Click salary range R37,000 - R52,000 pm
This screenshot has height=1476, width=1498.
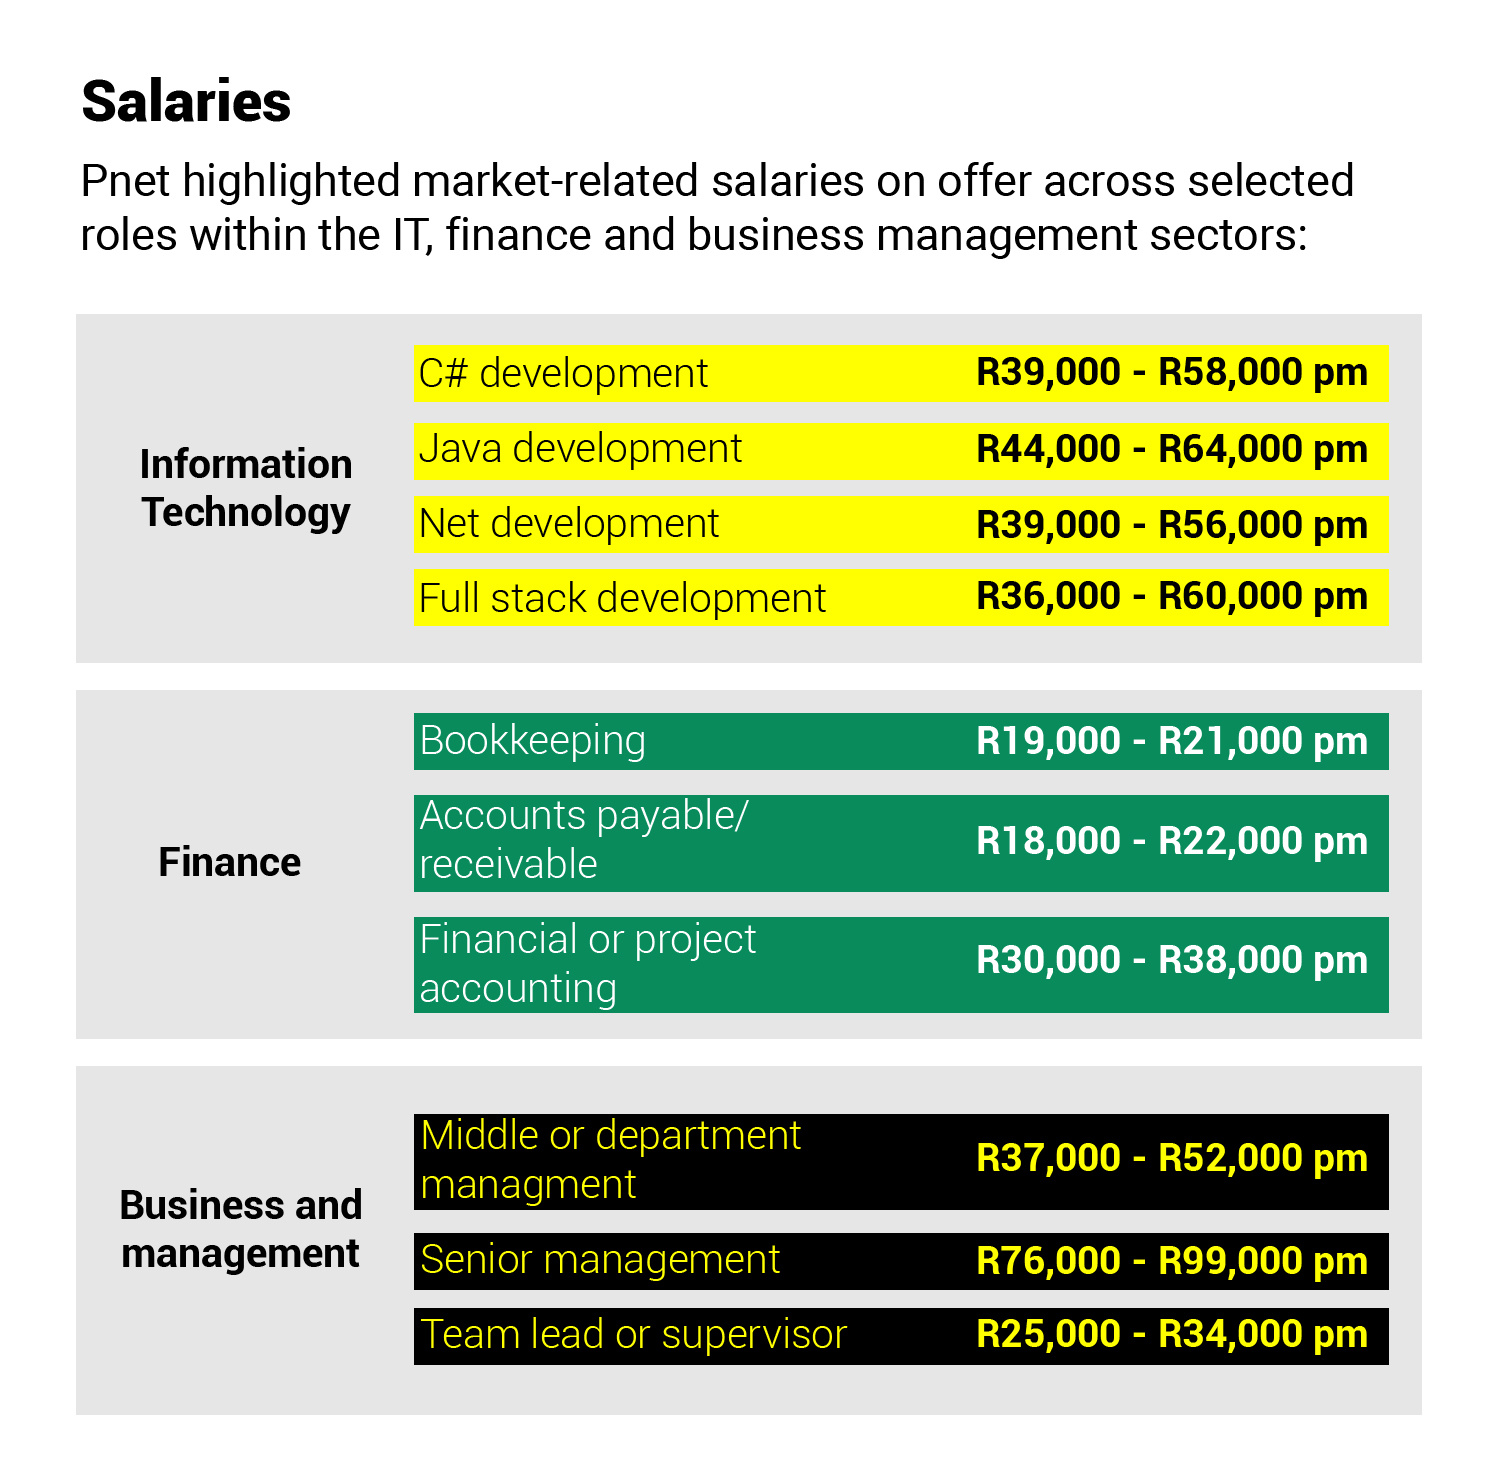tap(1172, 1158)
